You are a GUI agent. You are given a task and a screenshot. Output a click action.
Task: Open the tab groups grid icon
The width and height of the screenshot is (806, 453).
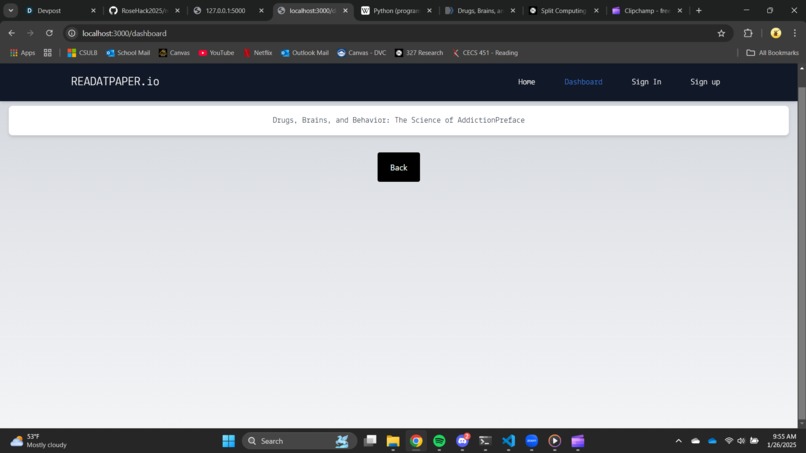[48, 52]
